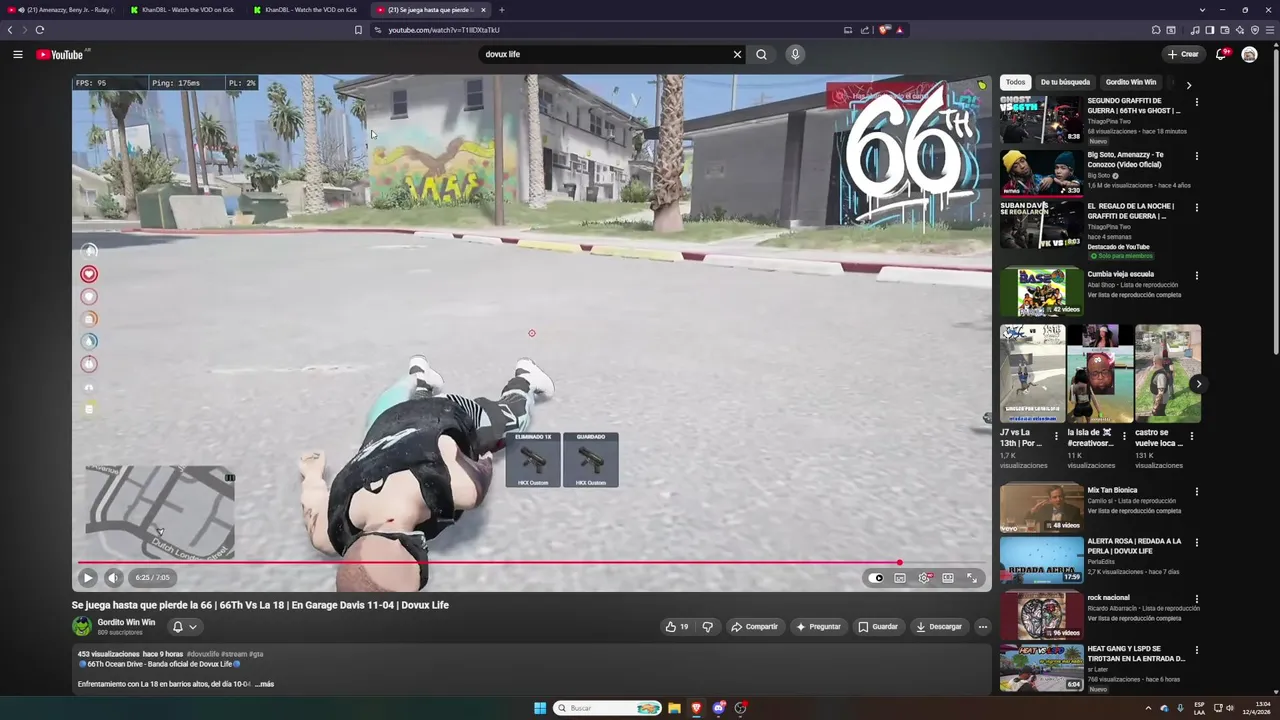Open options for Segundo Graffiti video
This screenshot has width=1280, height=720.
pyautogui.click(x=1196, y=102)
